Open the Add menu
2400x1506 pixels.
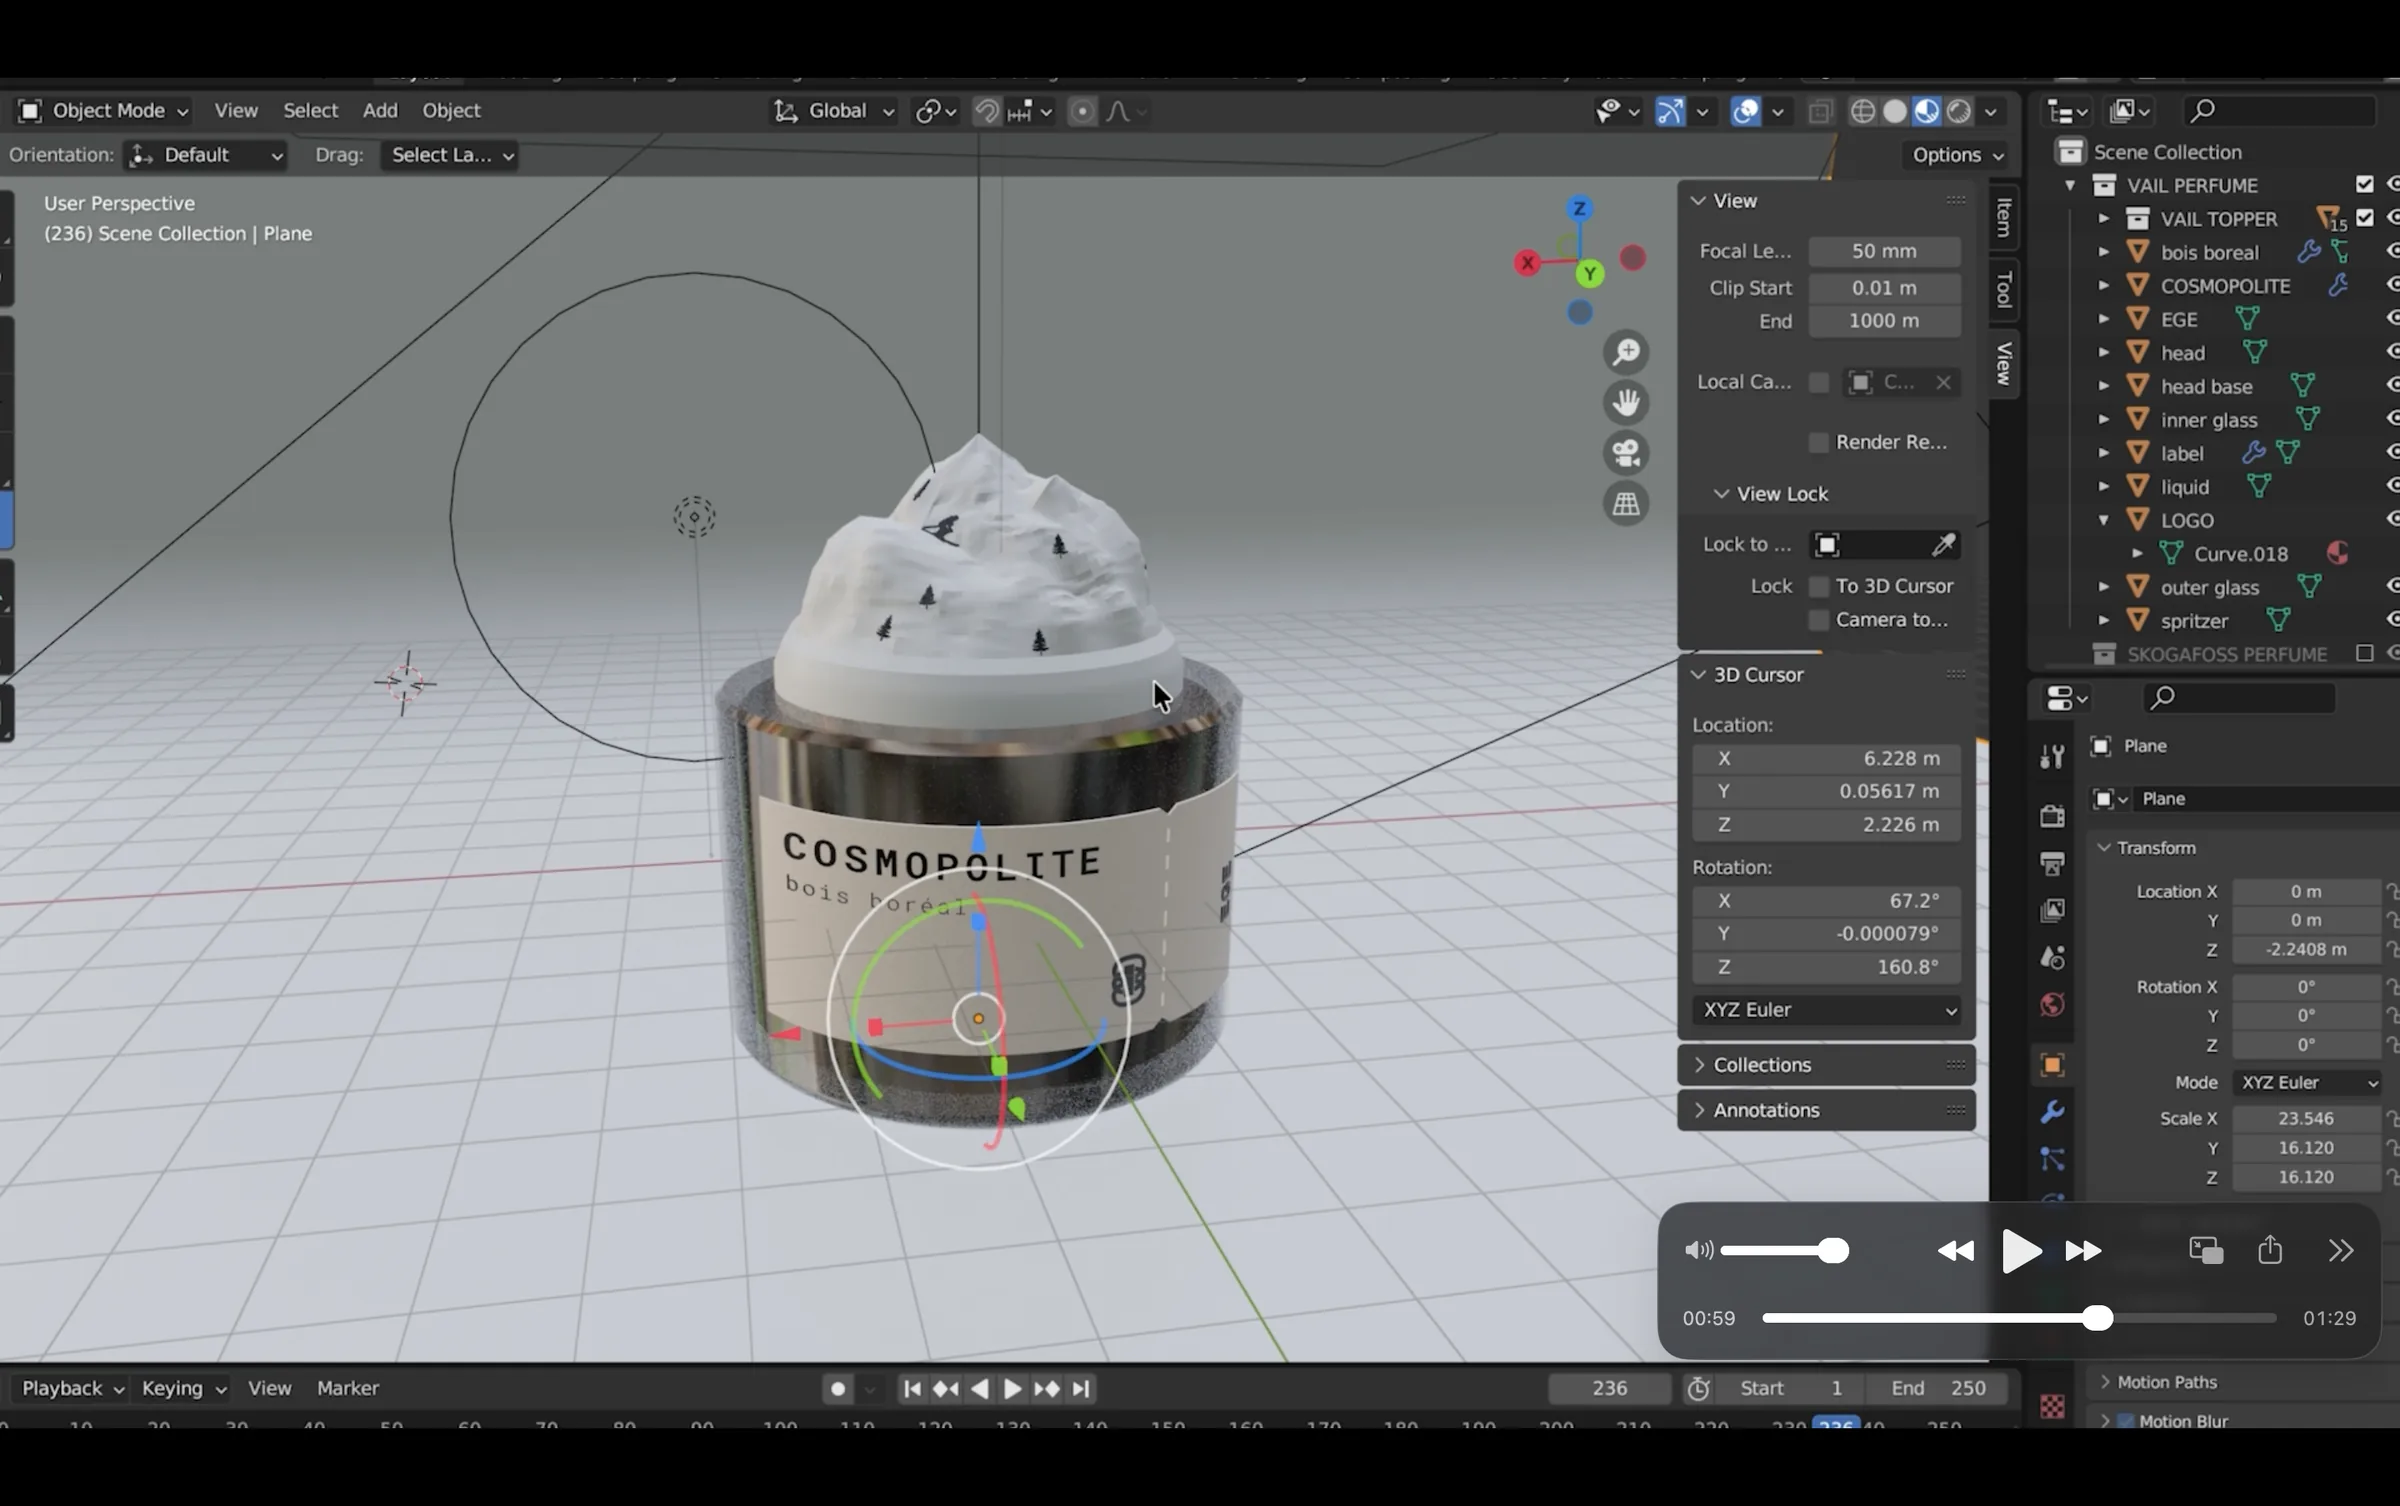[380, 110]
